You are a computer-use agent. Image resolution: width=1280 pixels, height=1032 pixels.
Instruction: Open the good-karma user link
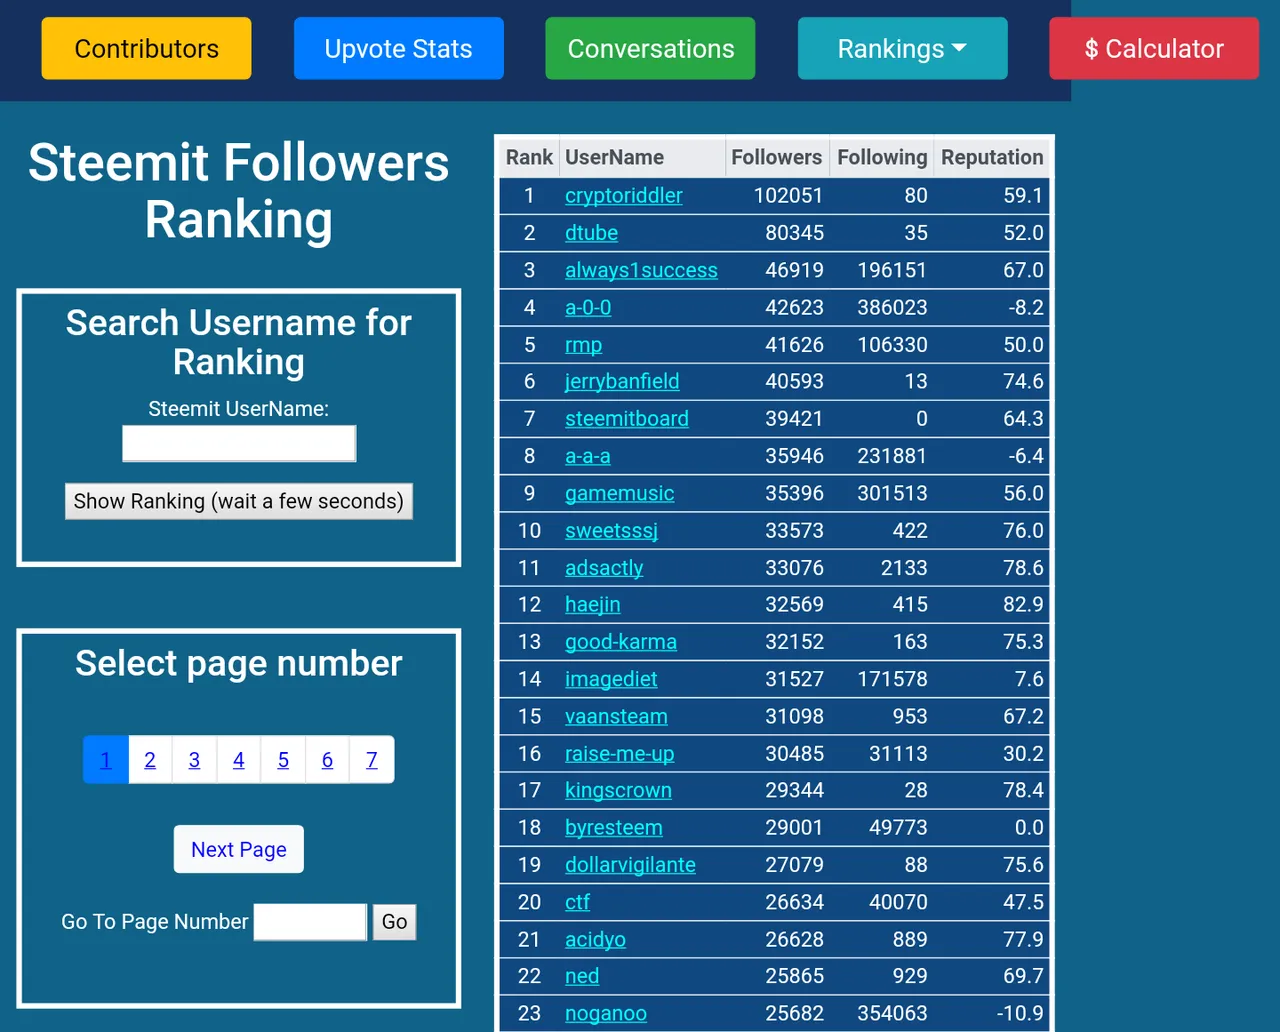pos(621,642)
